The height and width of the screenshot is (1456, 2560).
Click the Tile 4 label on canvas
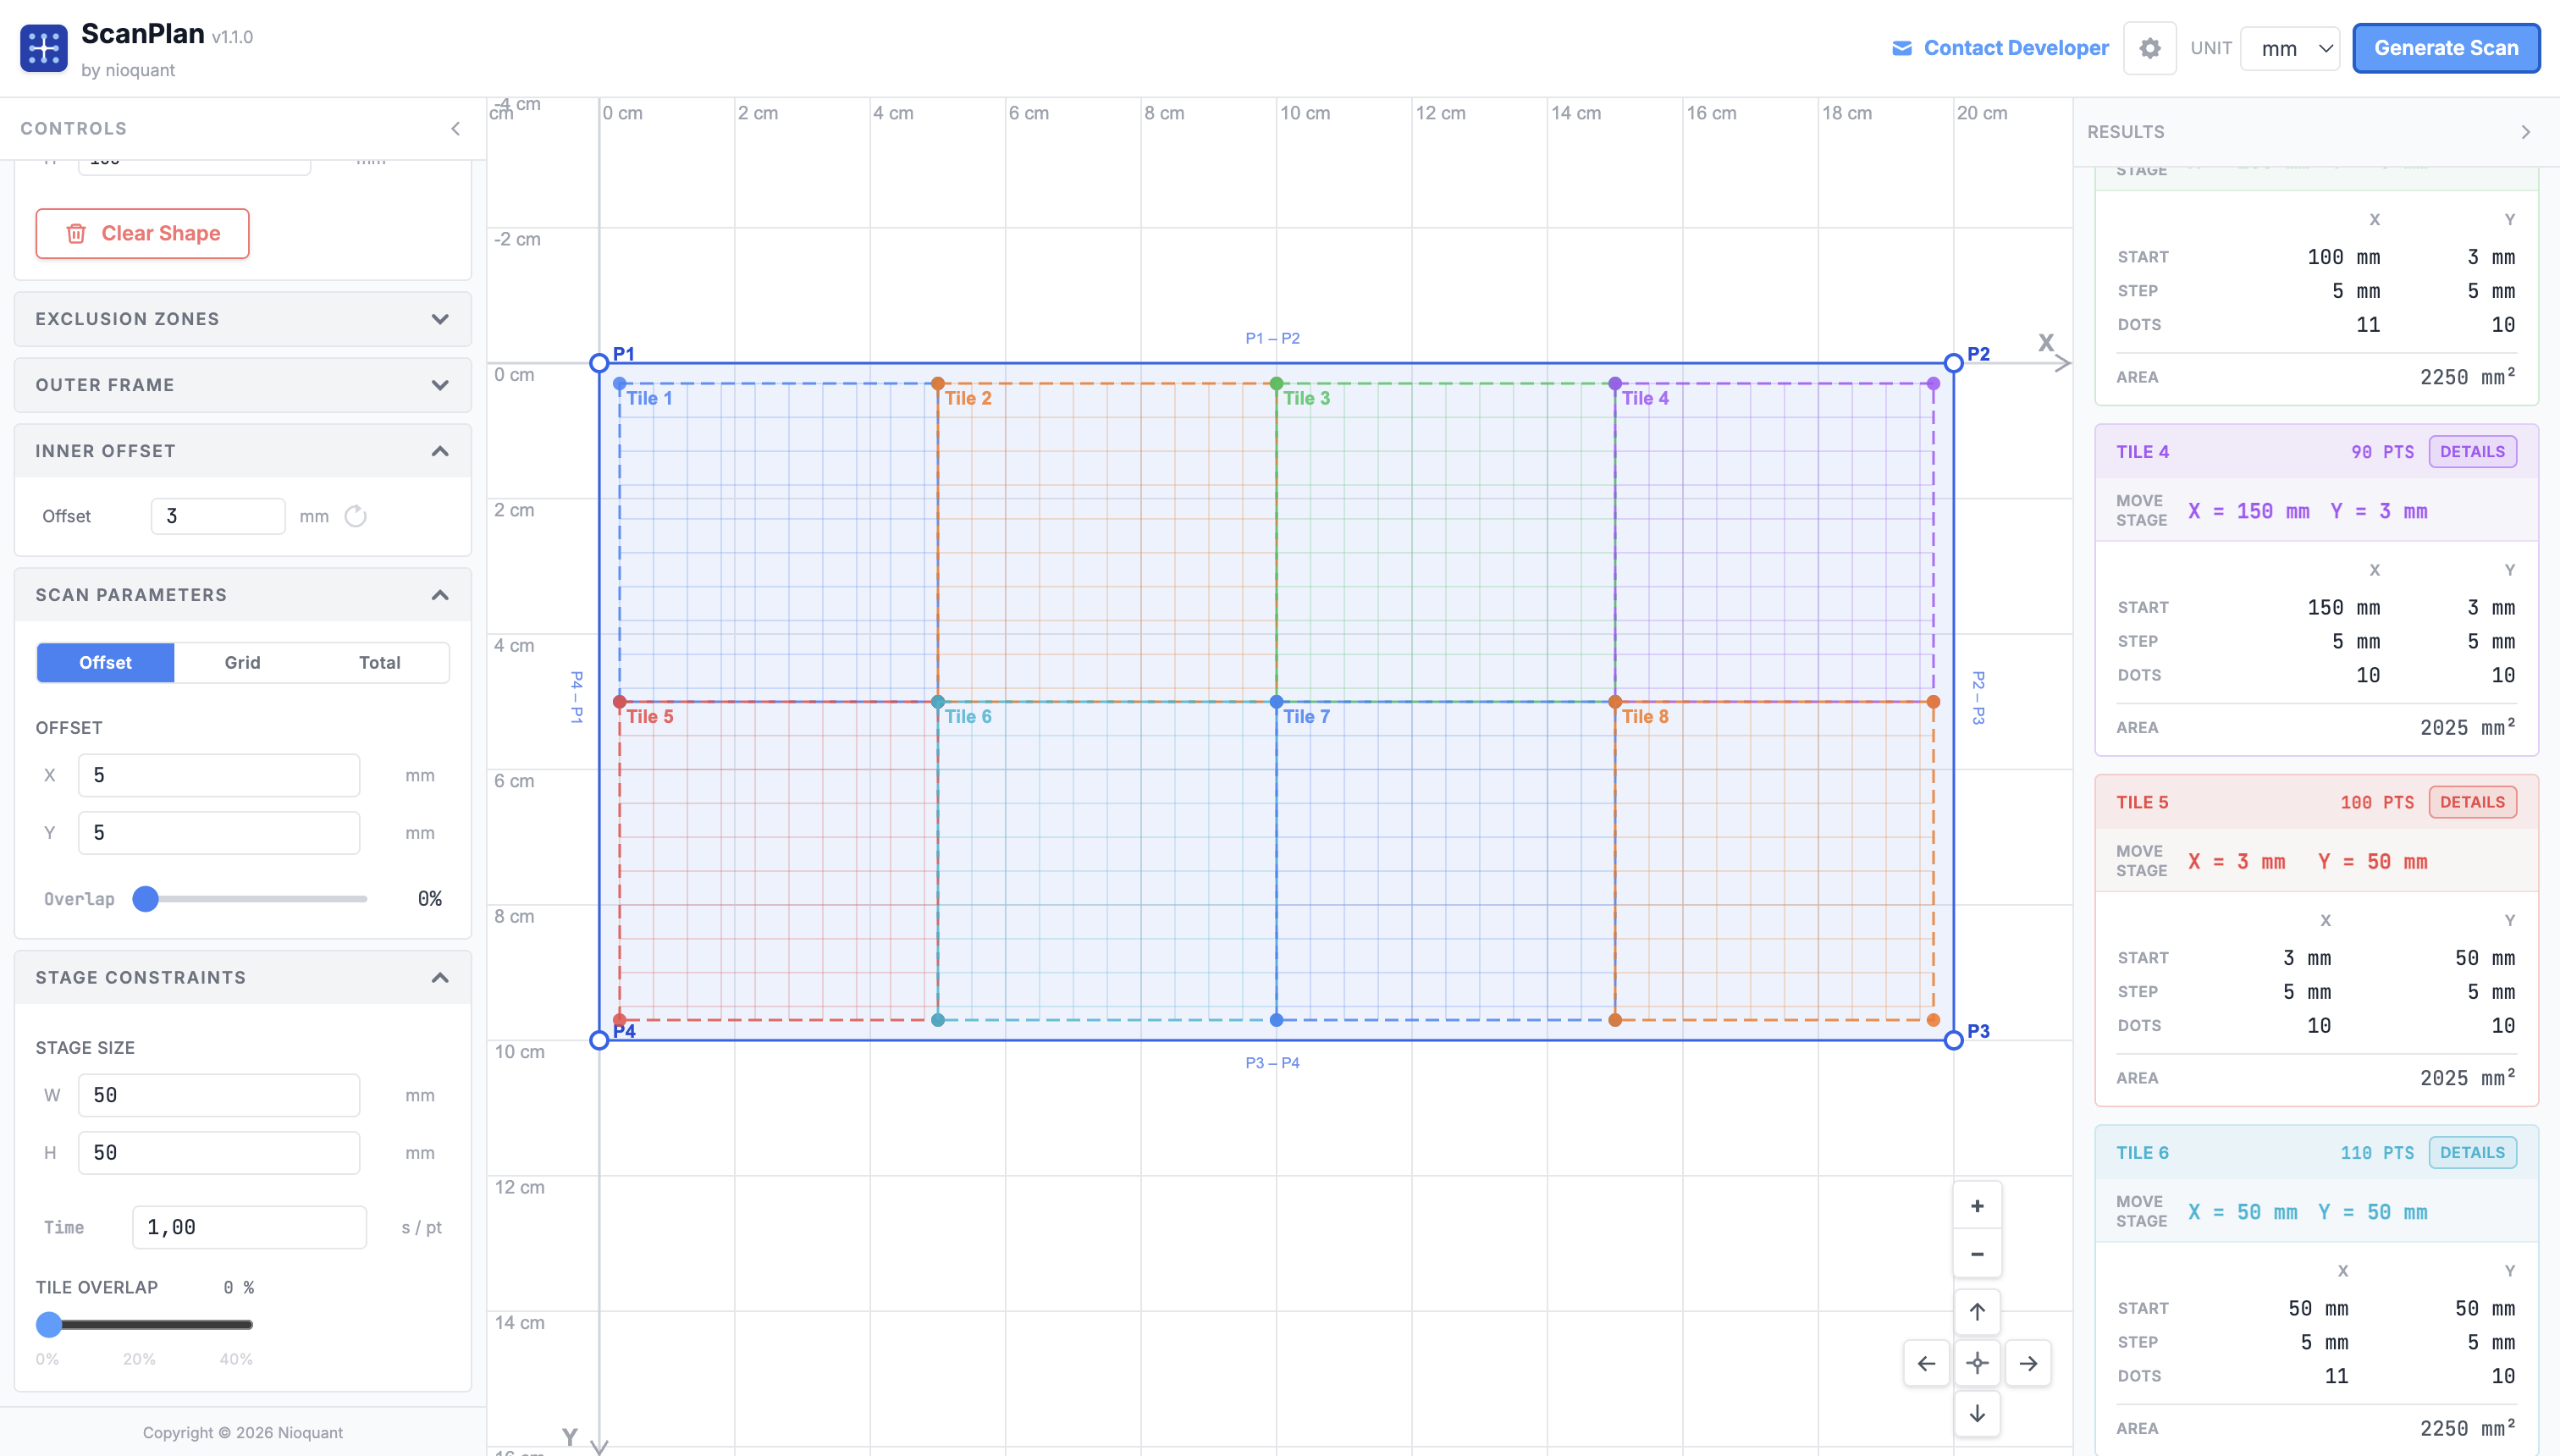[1645, 398]
